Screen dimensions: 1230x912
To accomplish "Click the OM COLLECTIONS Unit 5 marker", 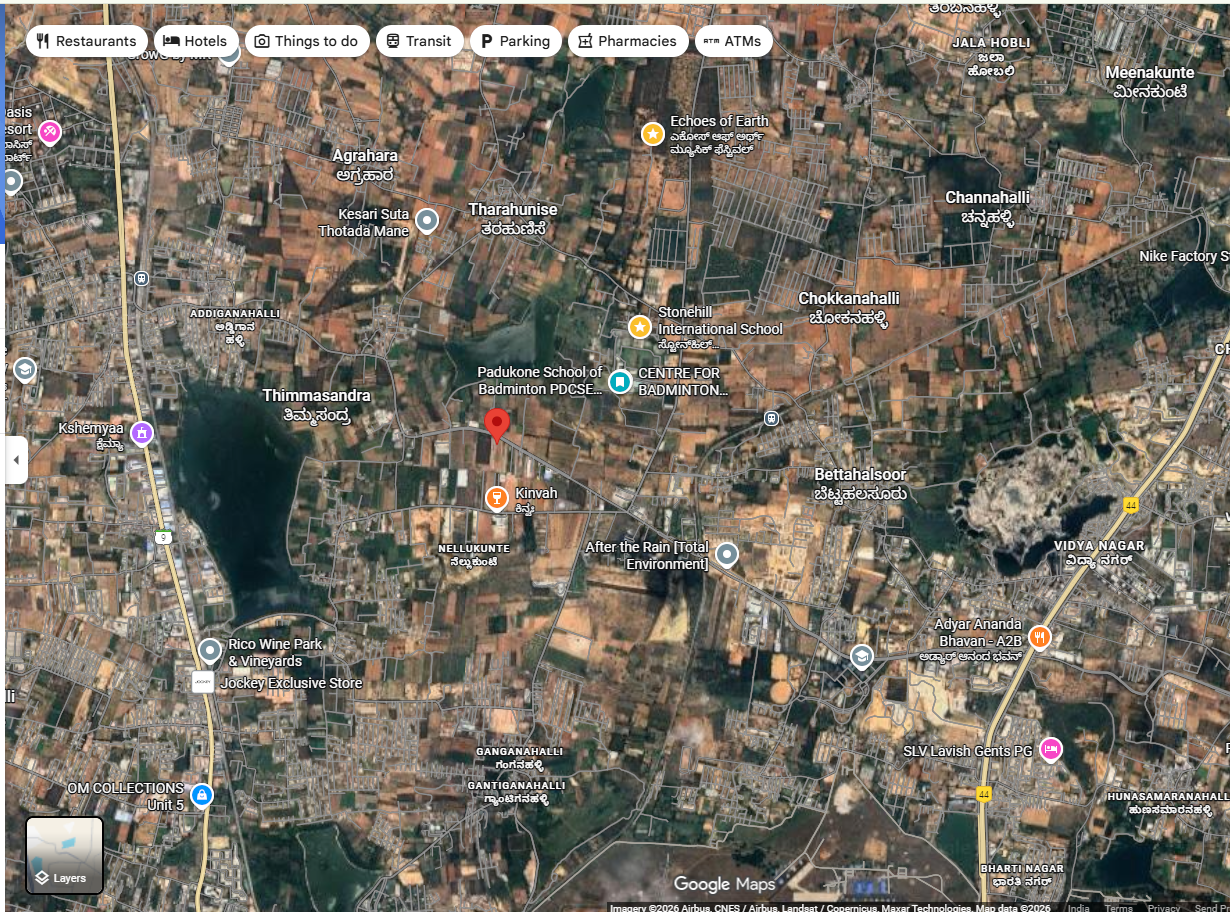I will tap(202, 795).
